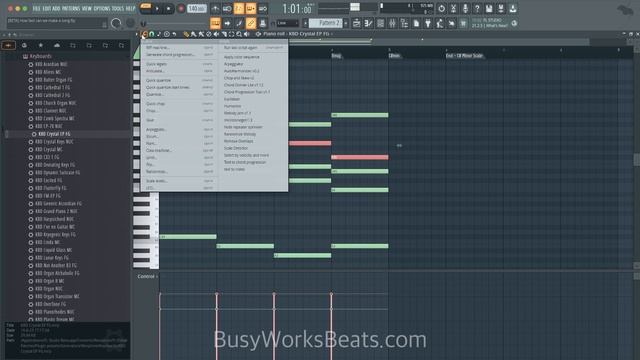The image size is (640, 360).
Task: Open the question mark help icon
Action: tap(477, 9)
